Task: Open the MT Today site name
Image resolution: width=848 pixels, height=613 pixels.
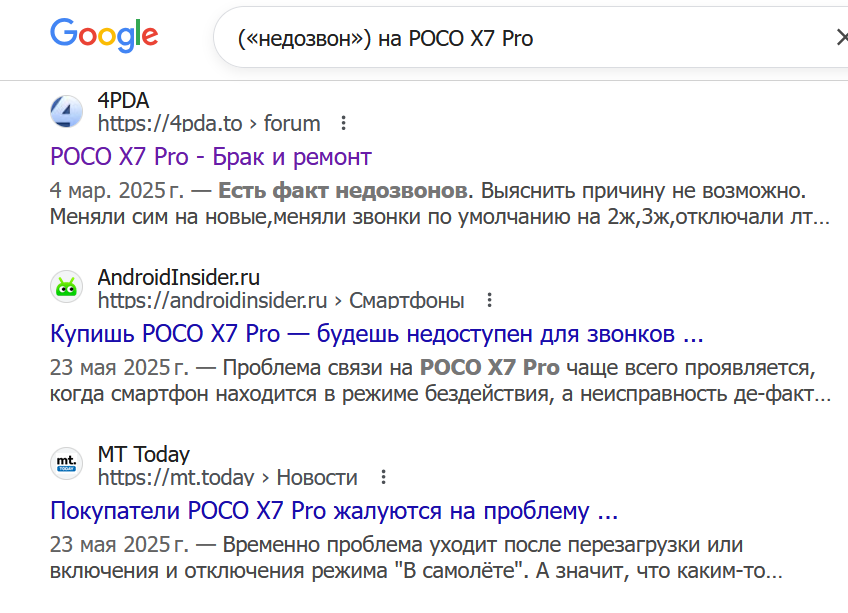Action: [x=144, y=454]
